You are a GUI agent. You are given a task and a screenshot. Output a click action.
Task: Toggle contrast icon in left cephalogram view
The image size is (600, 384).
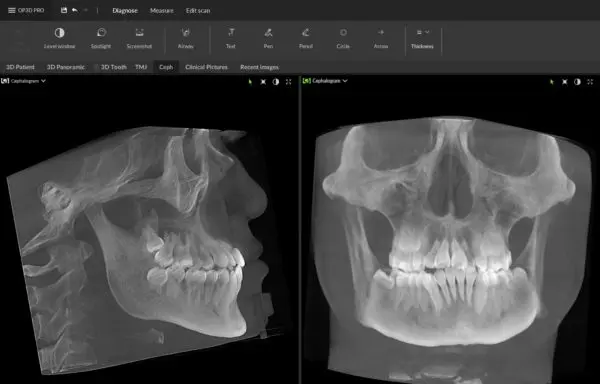(276, 81)
